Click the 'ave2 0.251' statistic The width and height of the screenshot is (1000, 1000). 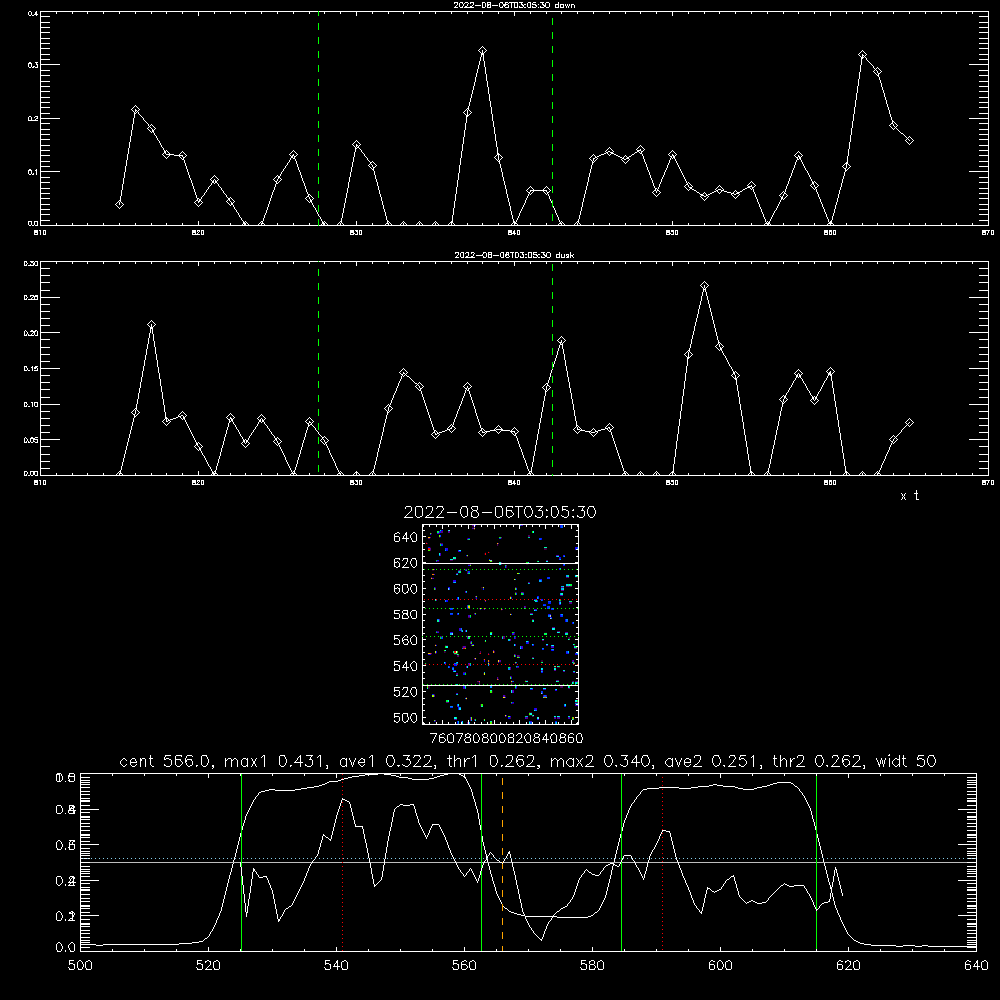(x=711, y=761)
